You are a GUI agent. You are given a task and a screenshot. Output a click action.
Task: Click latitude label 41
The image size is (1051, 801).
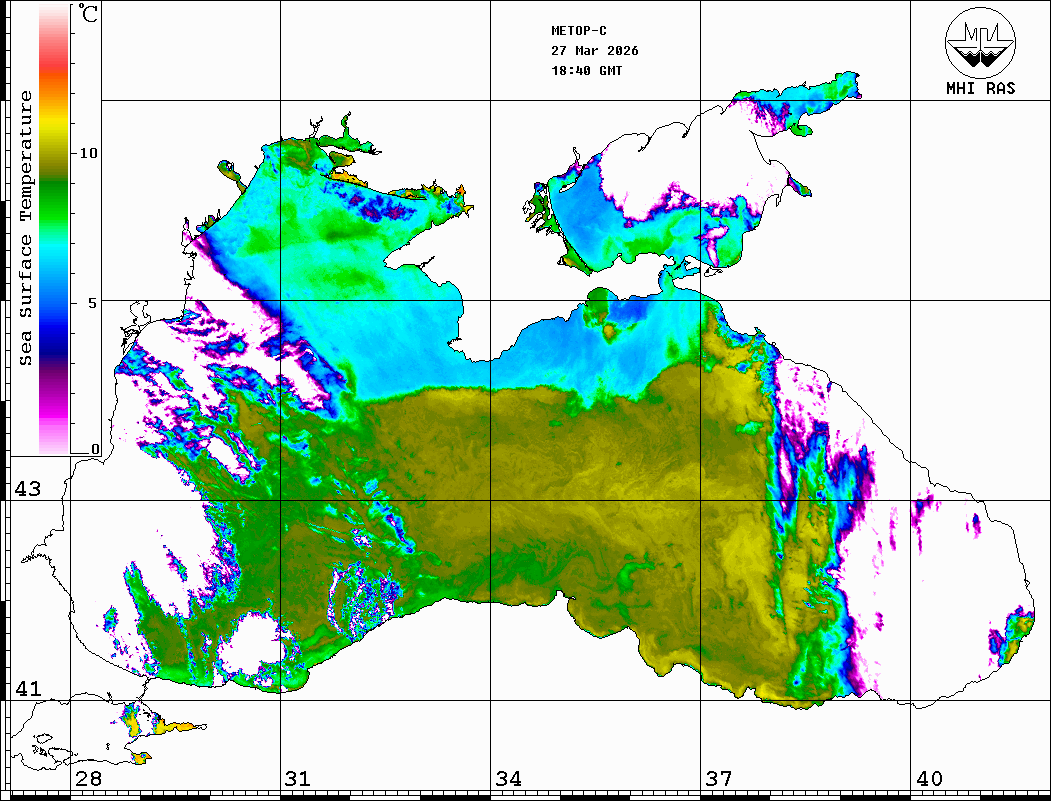tap(26, 689)
